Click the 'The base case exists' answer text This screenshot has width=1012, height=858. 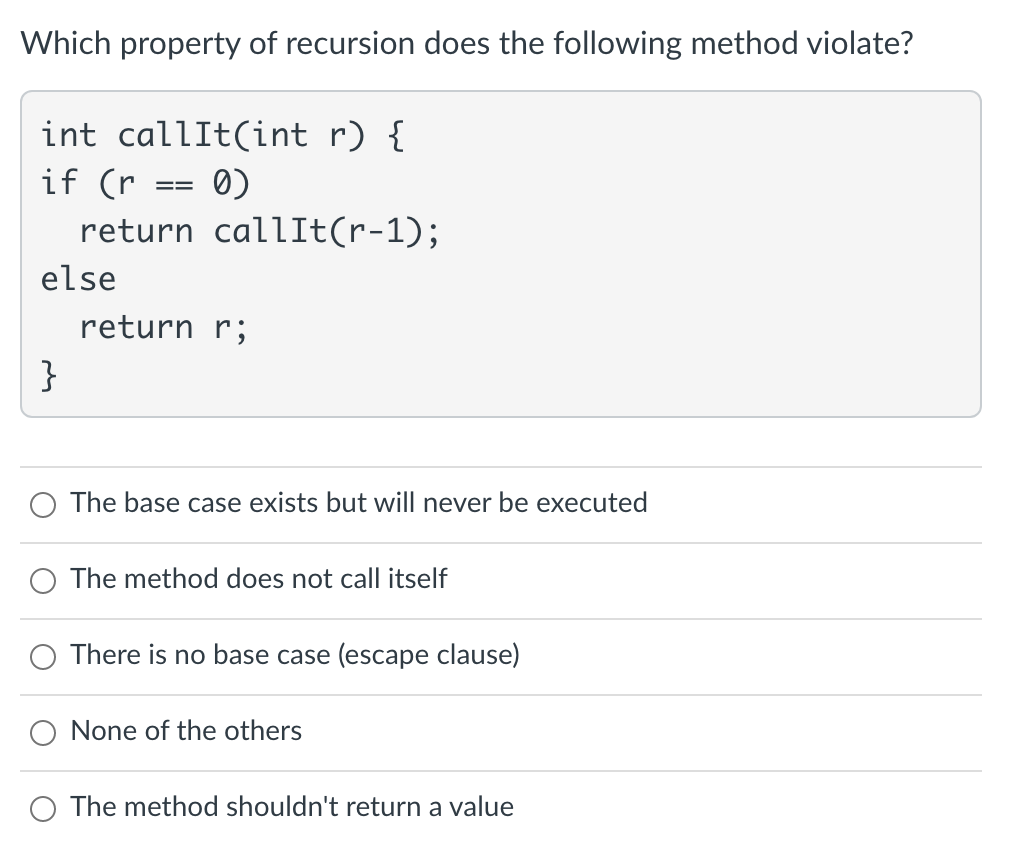click(x=359, y=502)
